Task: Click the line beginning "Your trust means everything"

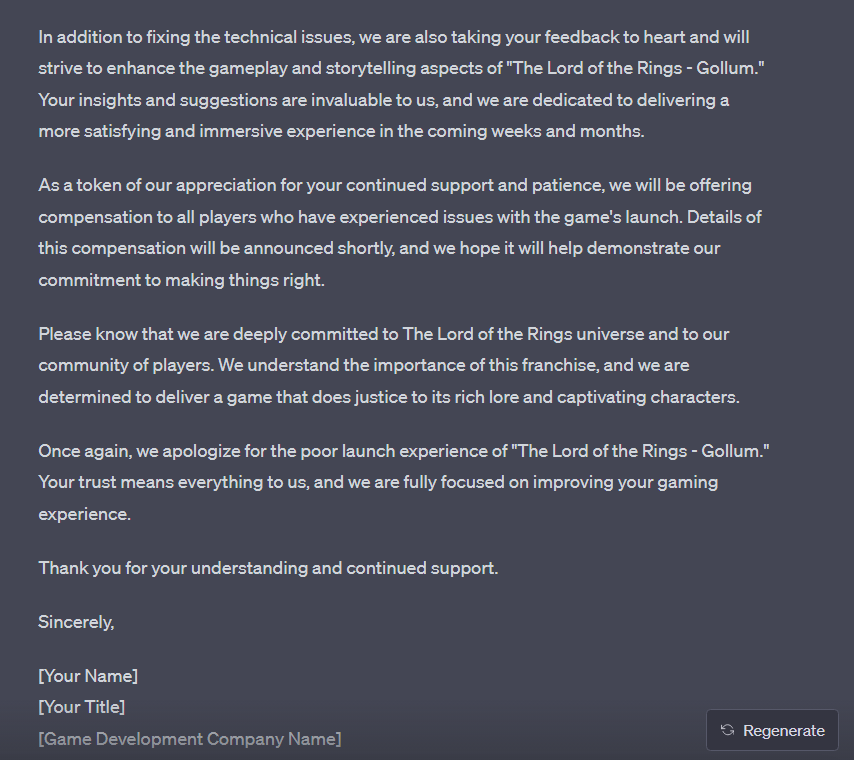Action: click(x=378, y=482)
